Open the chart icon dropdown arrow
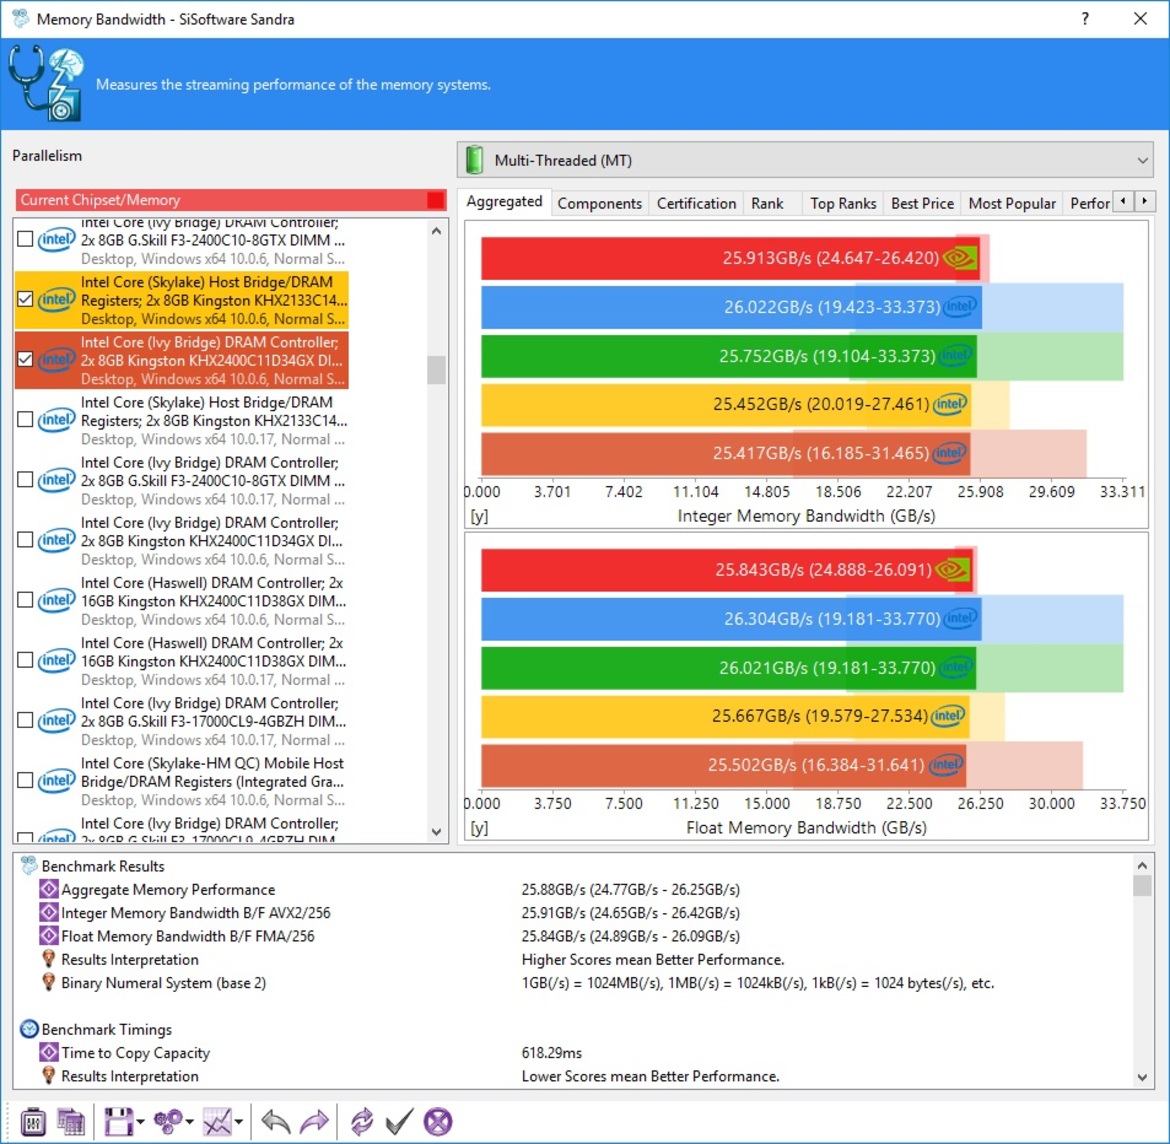1170x1144 pixels. 239,1122
